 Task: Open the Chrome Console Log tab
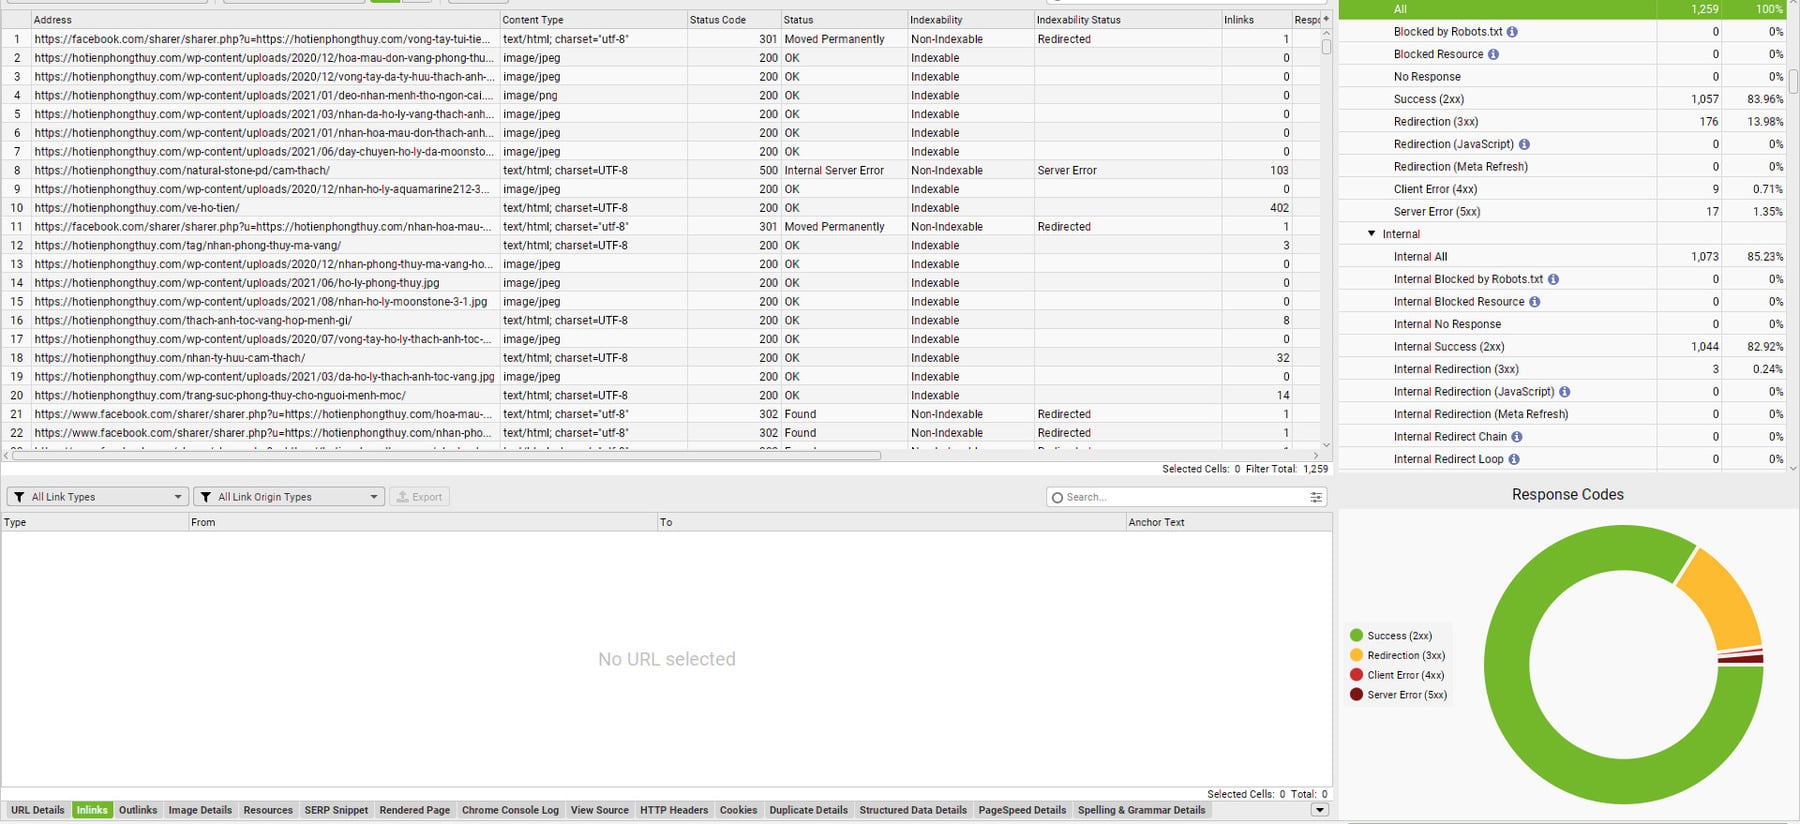point(510,810)
